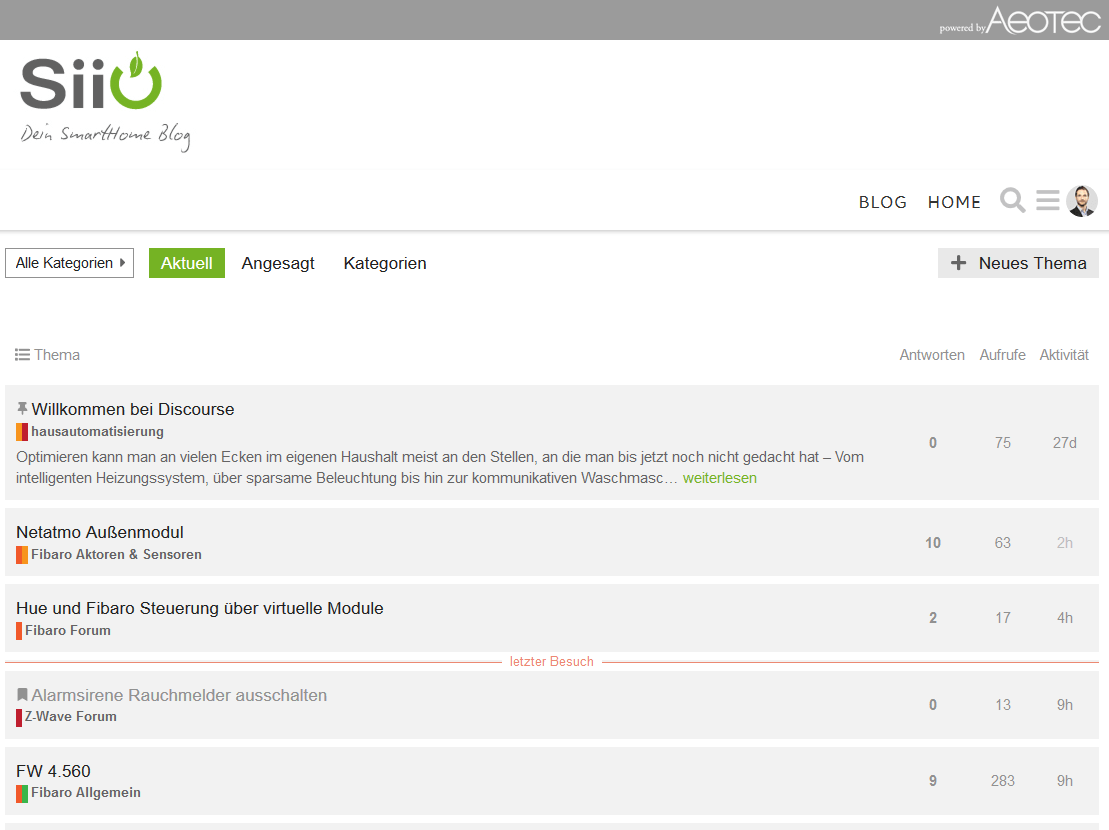Switch to the Kategorien tab
Image resolution: width=1109 pixels, height=830 pixels.
(385, 263)
